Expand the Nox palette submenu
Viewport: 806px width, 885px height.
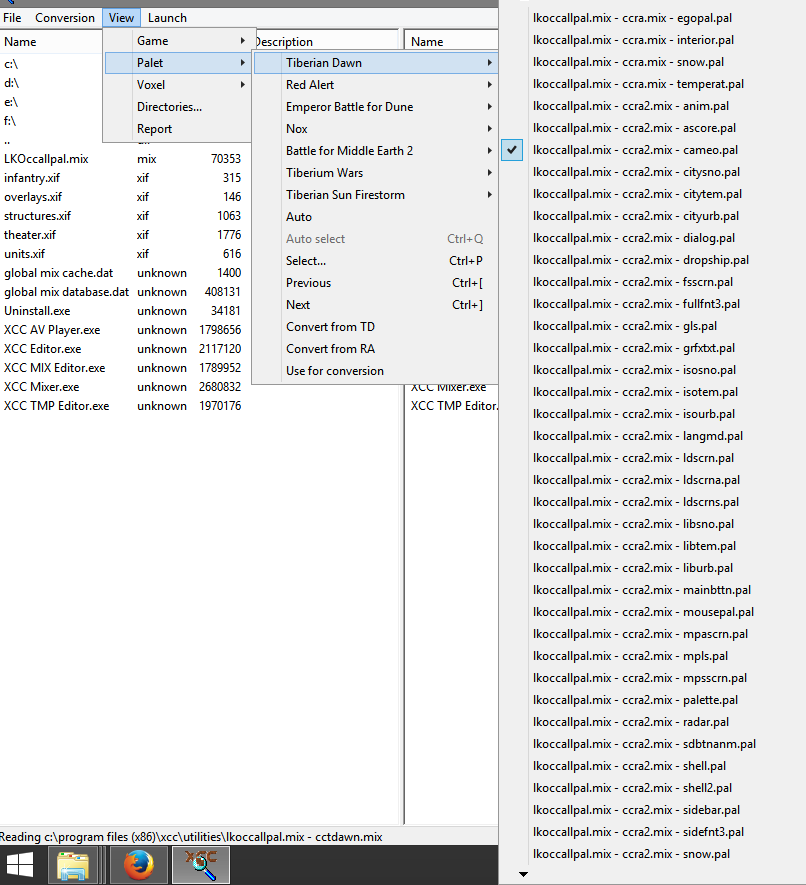pos(375,129)
